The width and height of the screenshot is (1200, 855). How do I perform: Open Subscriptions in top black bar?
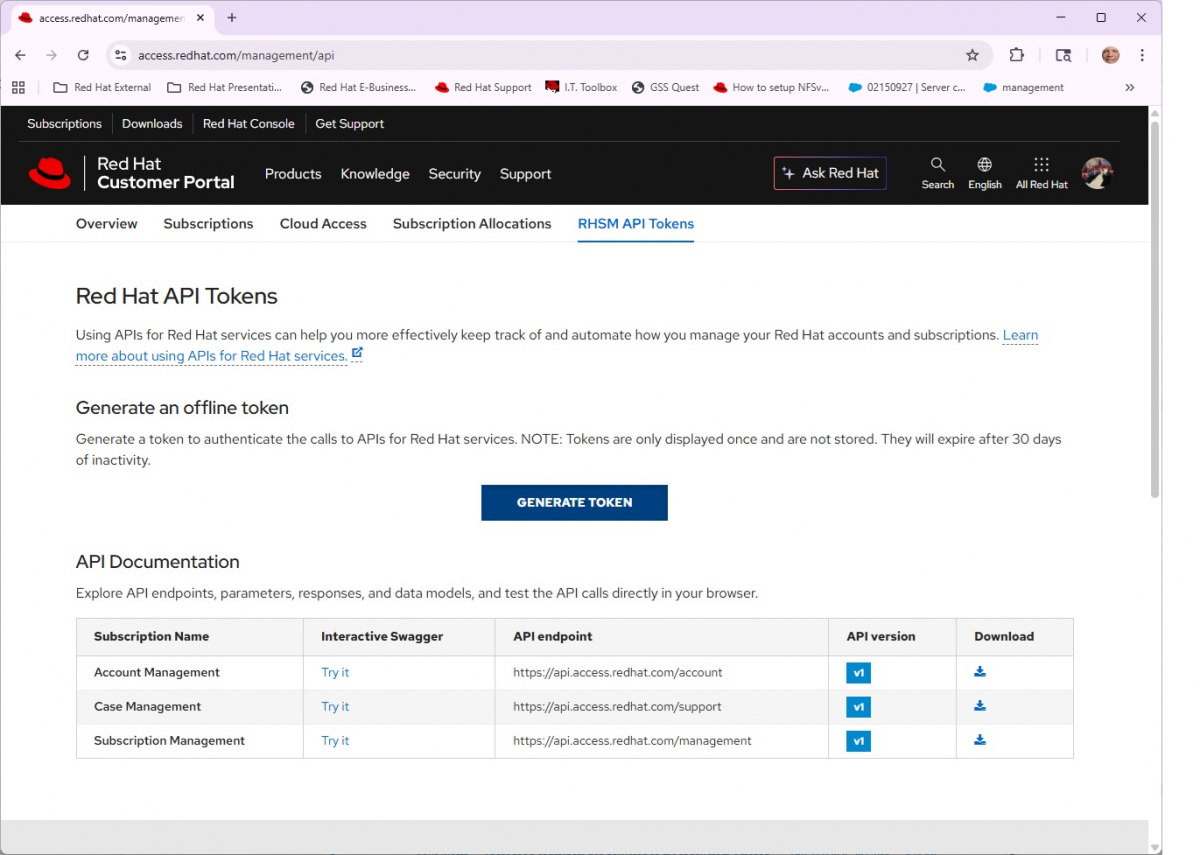[x=64, y=123]
